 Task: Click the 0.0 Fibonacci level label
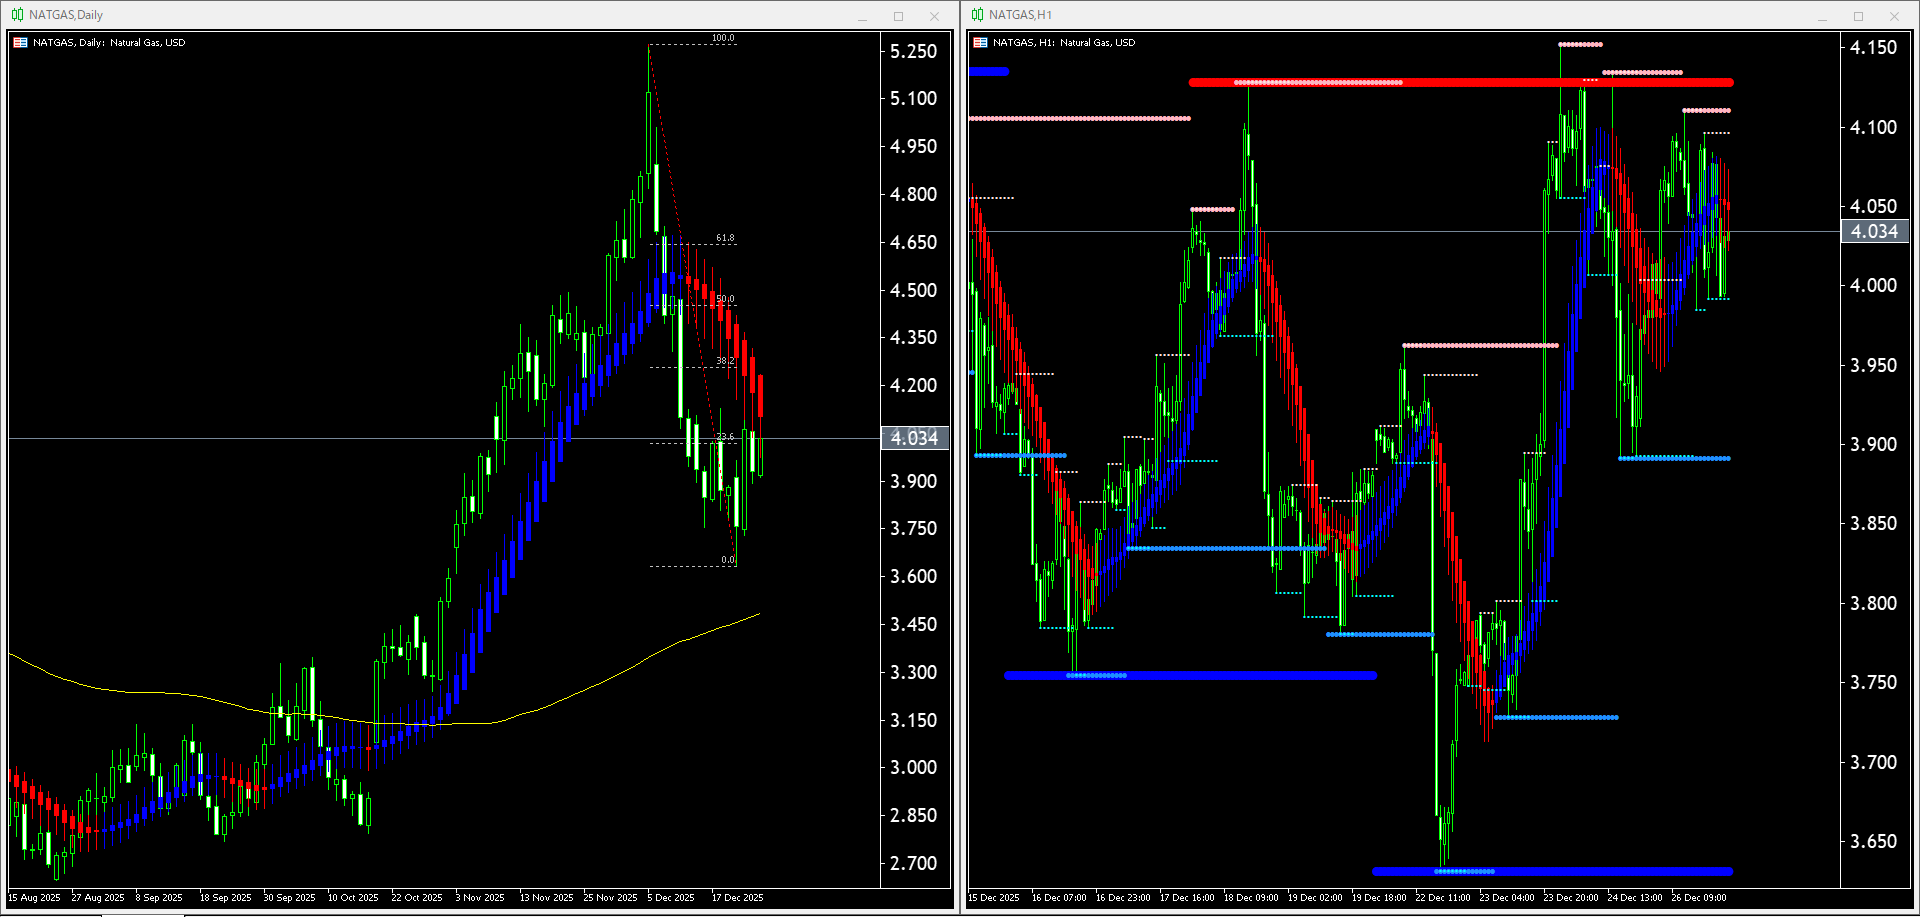click(728, 560)
